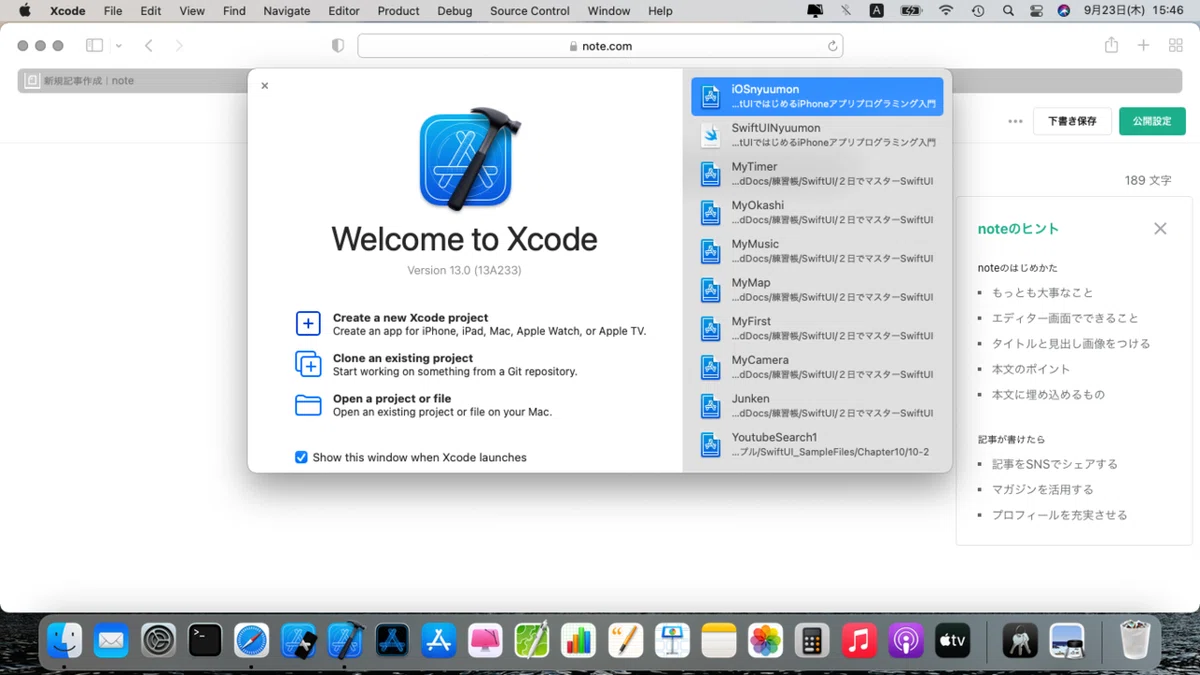The width and height of the screenshot is (1200, 675).
Task: Open Keychain Access from the Dock
Action: (1021, 640)
